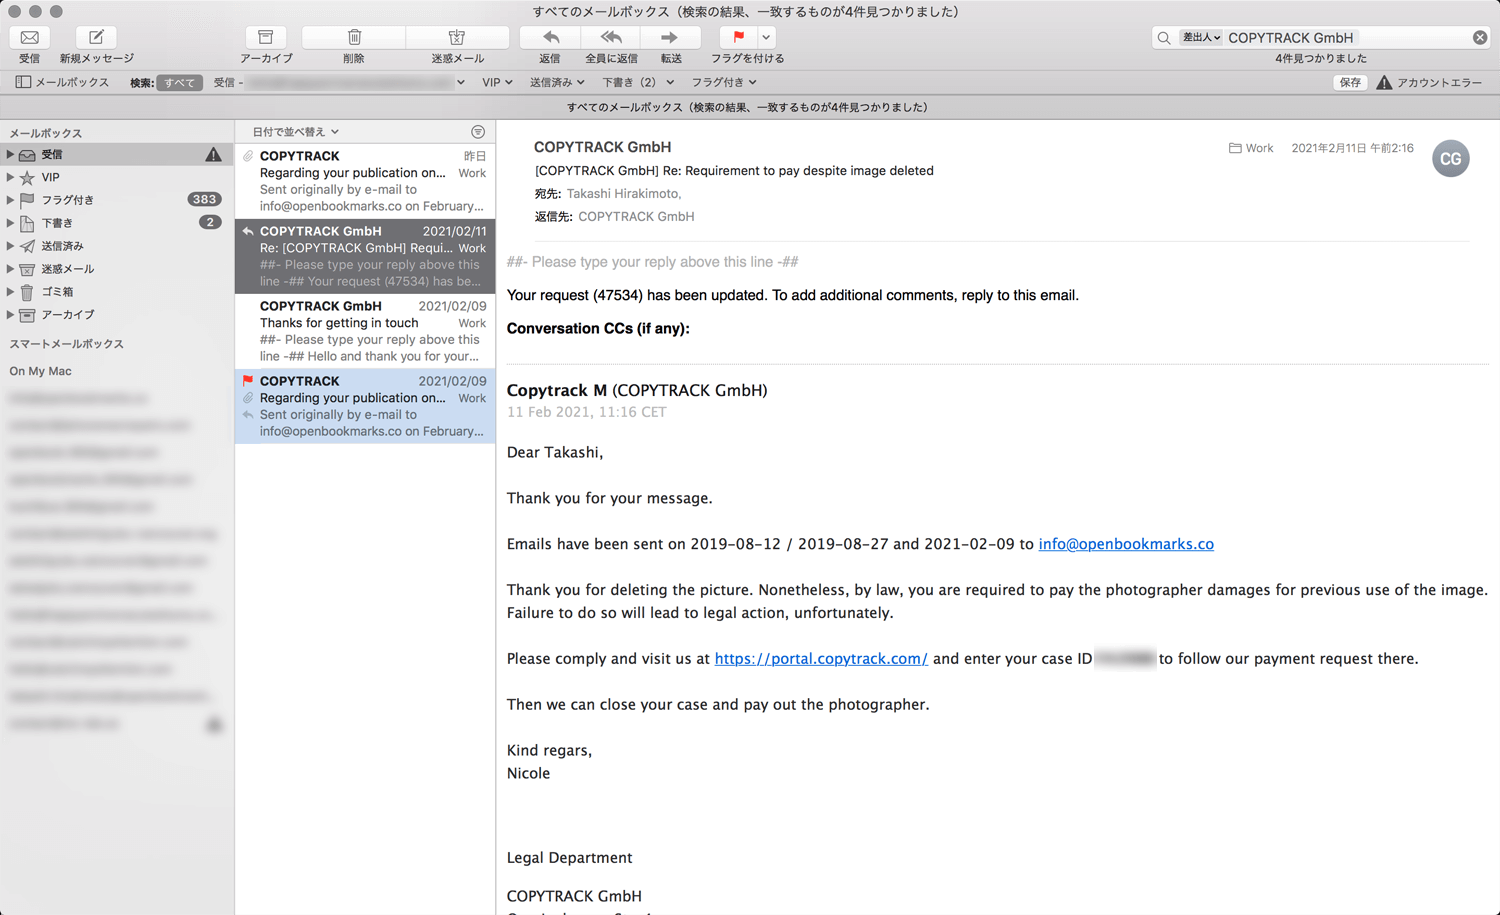Click the Takashi Hirakimoto recipient
This screenshot has height=915, width=1500.
click(624, 194)
